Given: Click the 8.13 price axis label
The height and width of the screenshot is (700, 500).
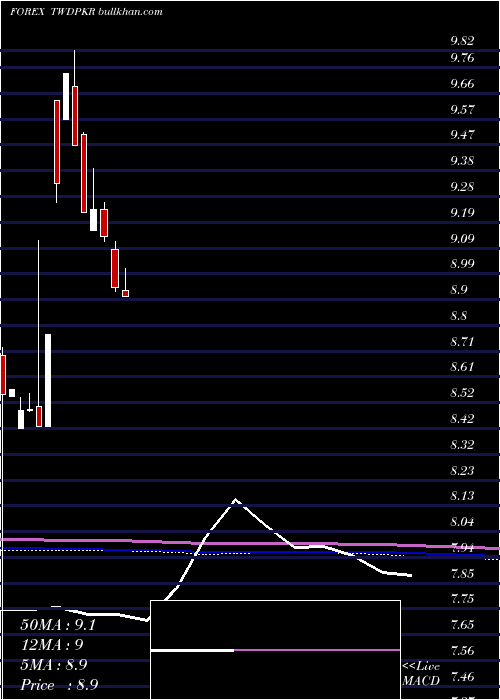Looking at the screenshot, I should (462, 496).
